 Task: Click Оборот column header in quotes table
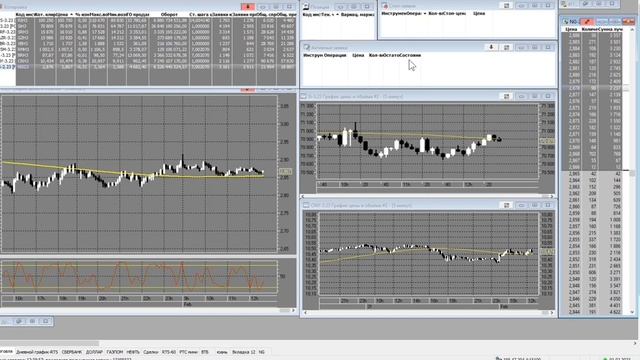[x=169, y=14]
